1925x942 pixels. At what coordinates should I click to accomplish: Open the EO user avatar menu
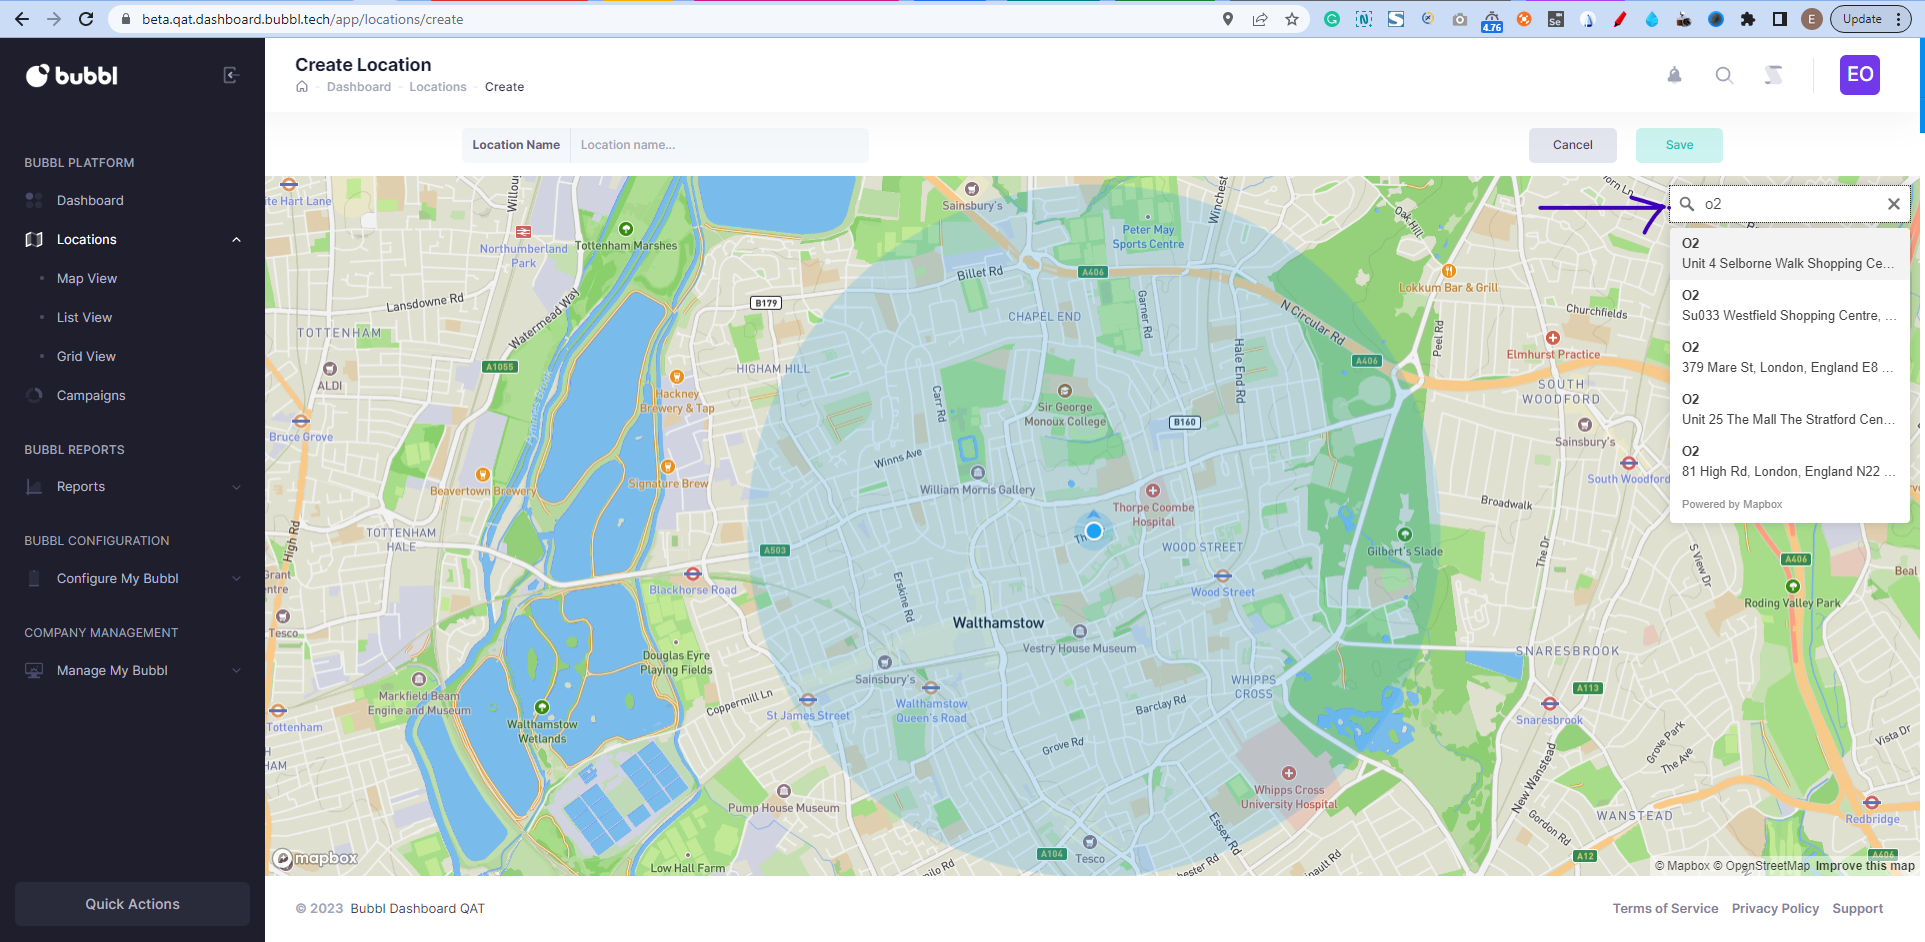[x=1860, y=75]
